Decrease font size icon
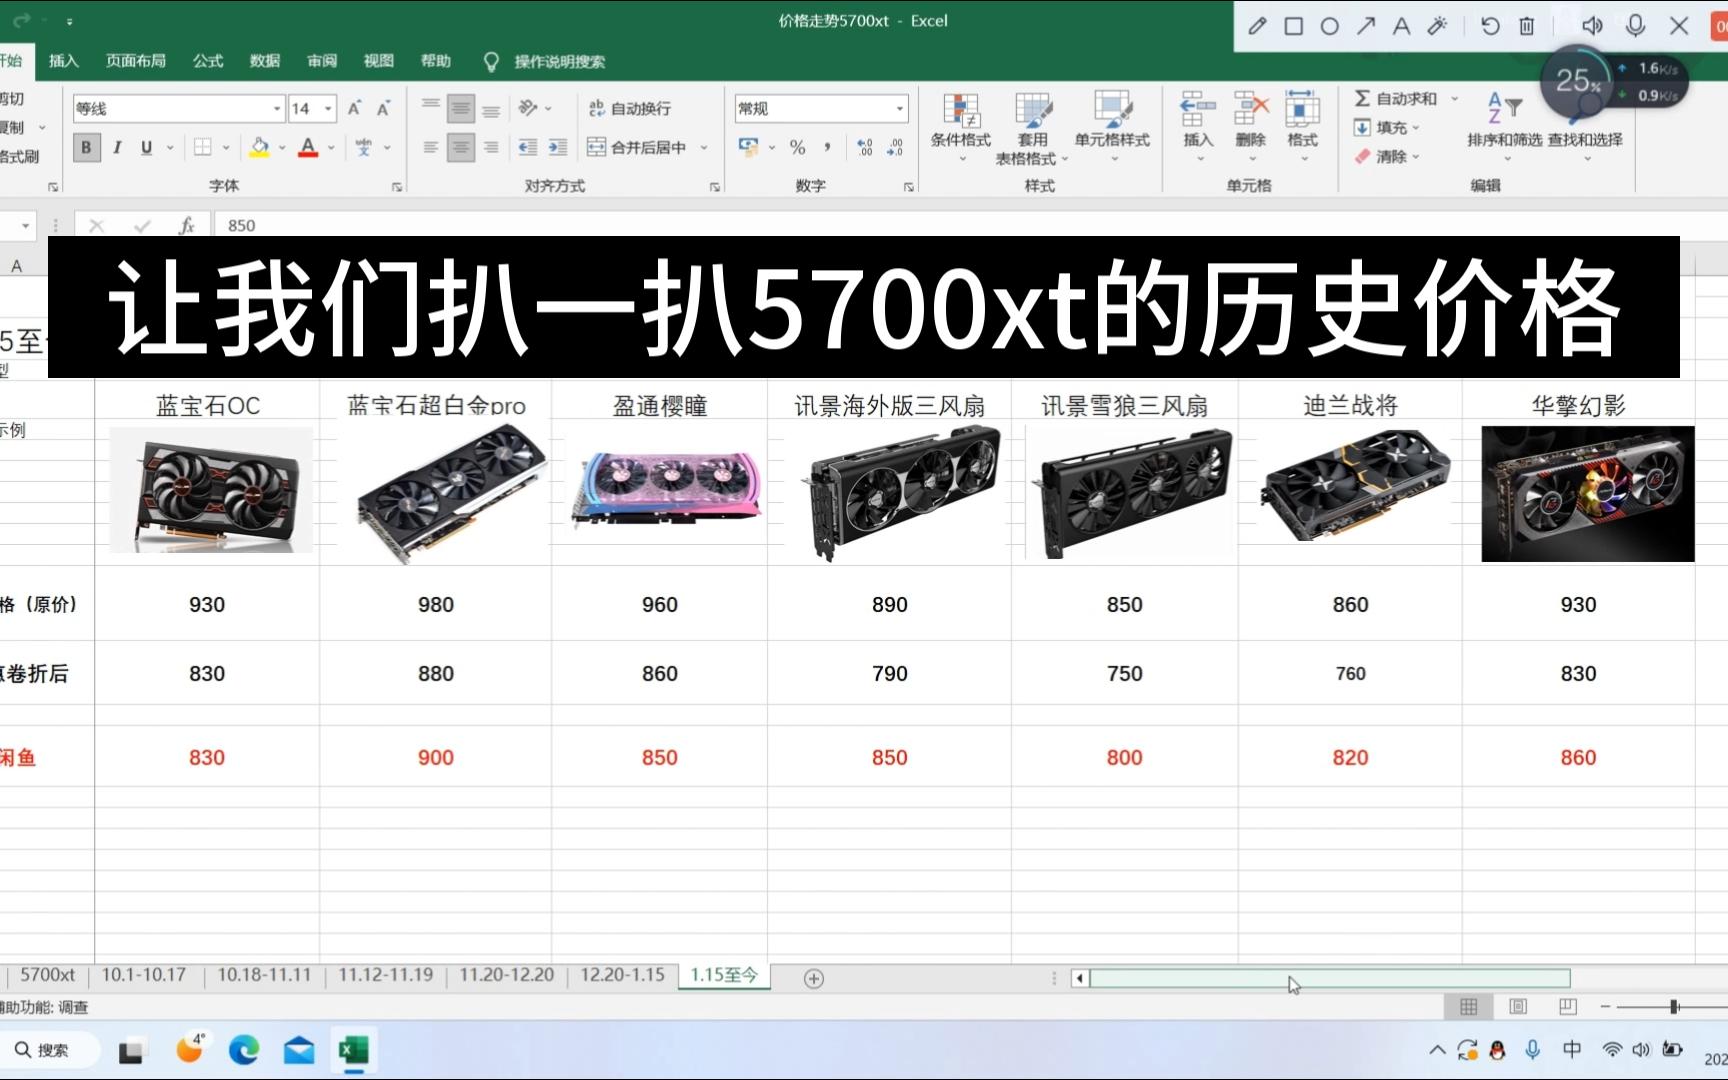This screenshot has width=1728, height=1080. (383, 108)
